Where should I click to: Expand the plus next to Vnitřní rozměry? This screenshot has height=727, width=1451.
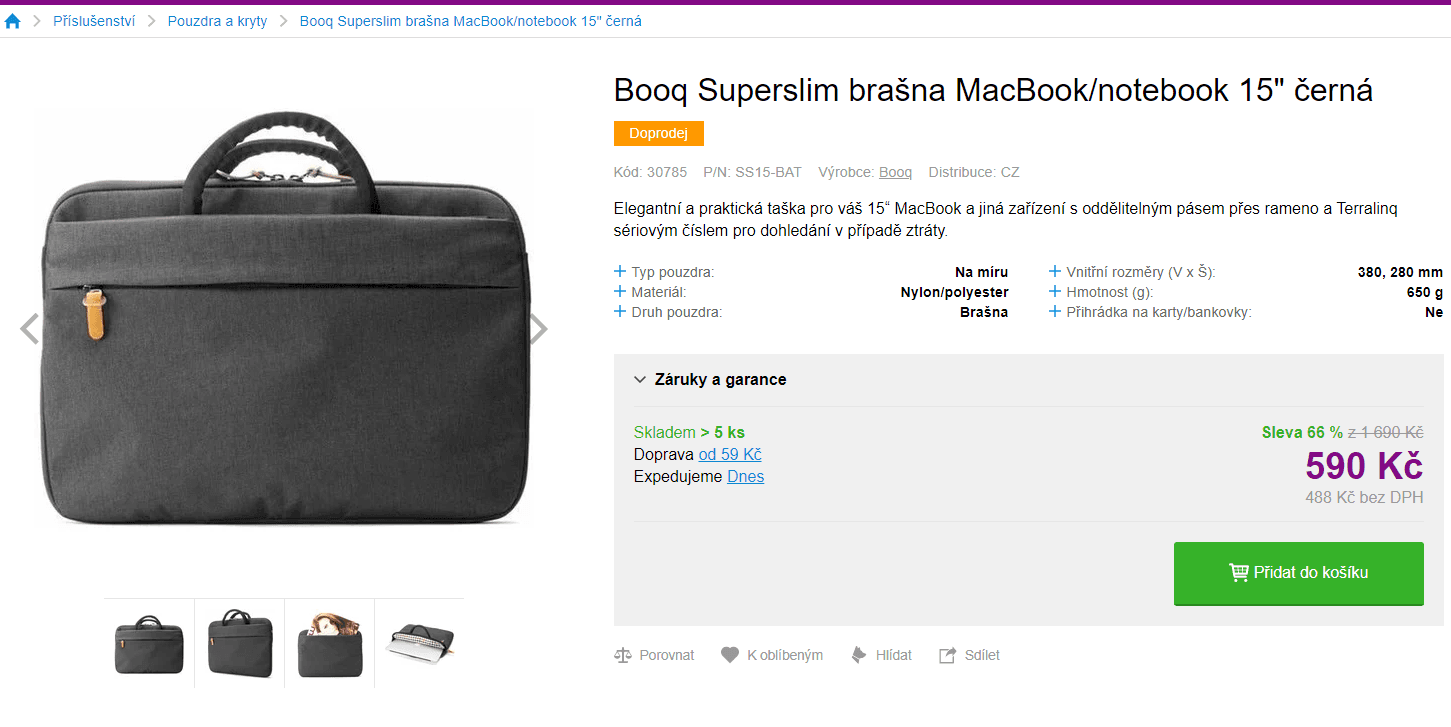coord(1053,271)
